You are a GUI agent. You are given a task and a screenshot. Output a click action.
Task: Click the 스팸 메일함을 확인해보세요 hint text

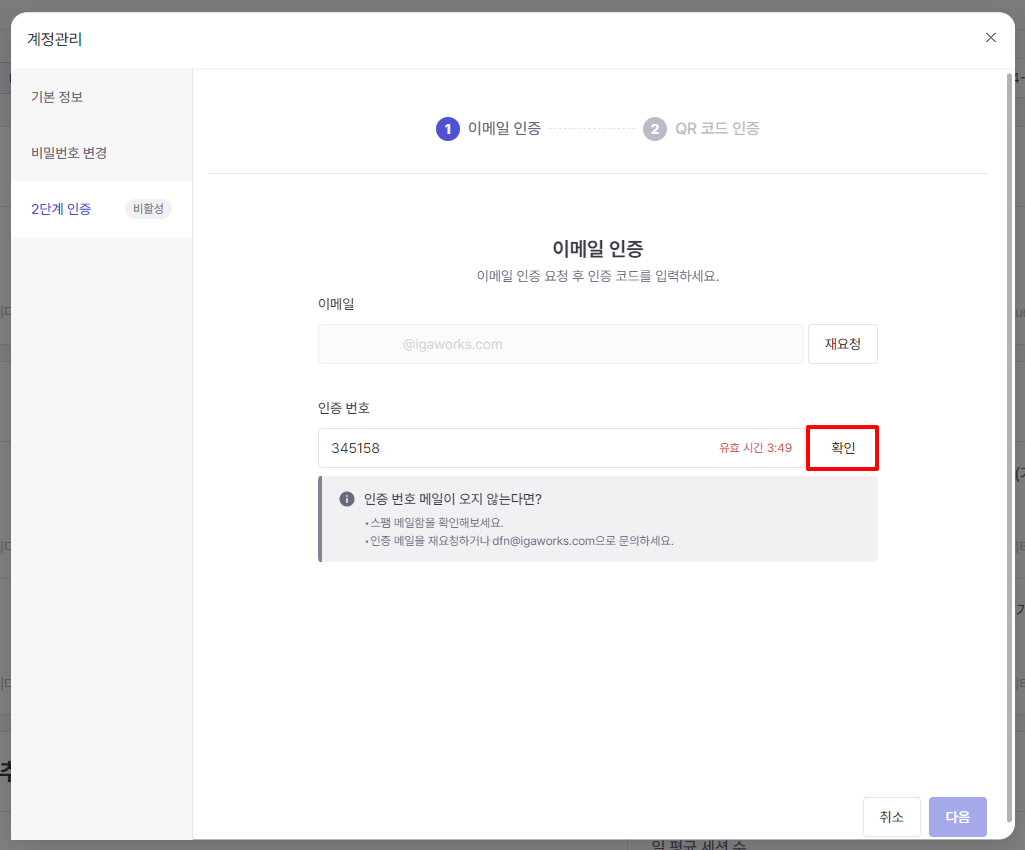[x=437, y=522]
